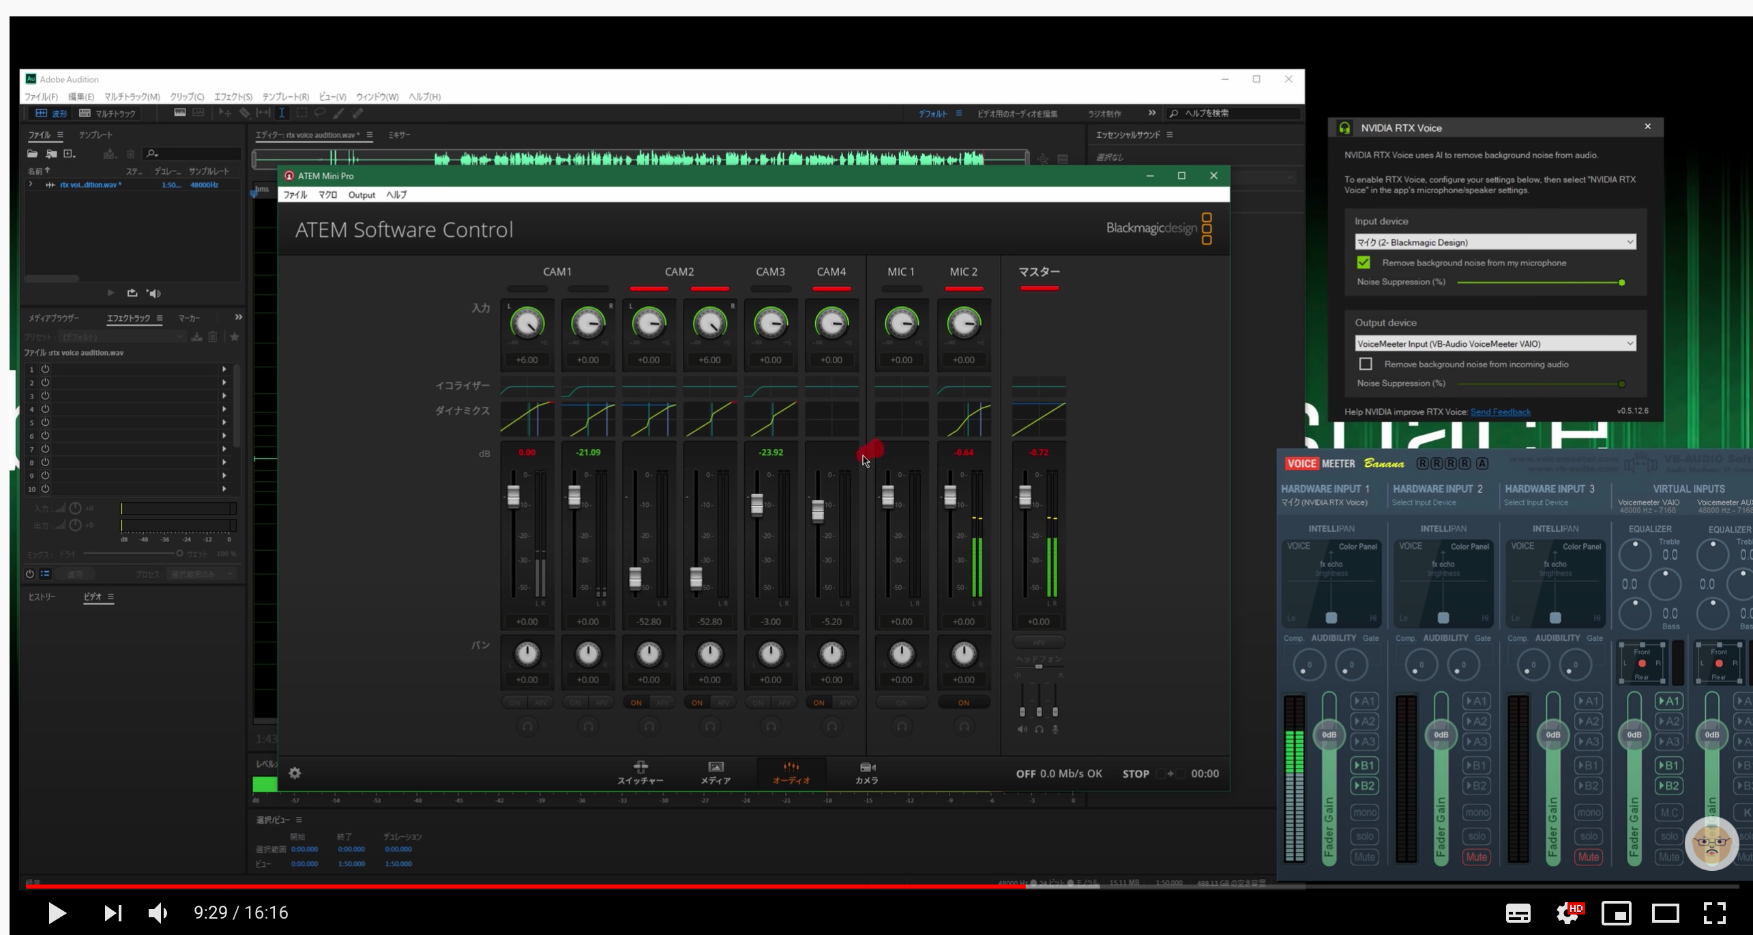1753x935 pixels.
Task: Click master headphone icon below mini faders
Action: click(1039, 729)
